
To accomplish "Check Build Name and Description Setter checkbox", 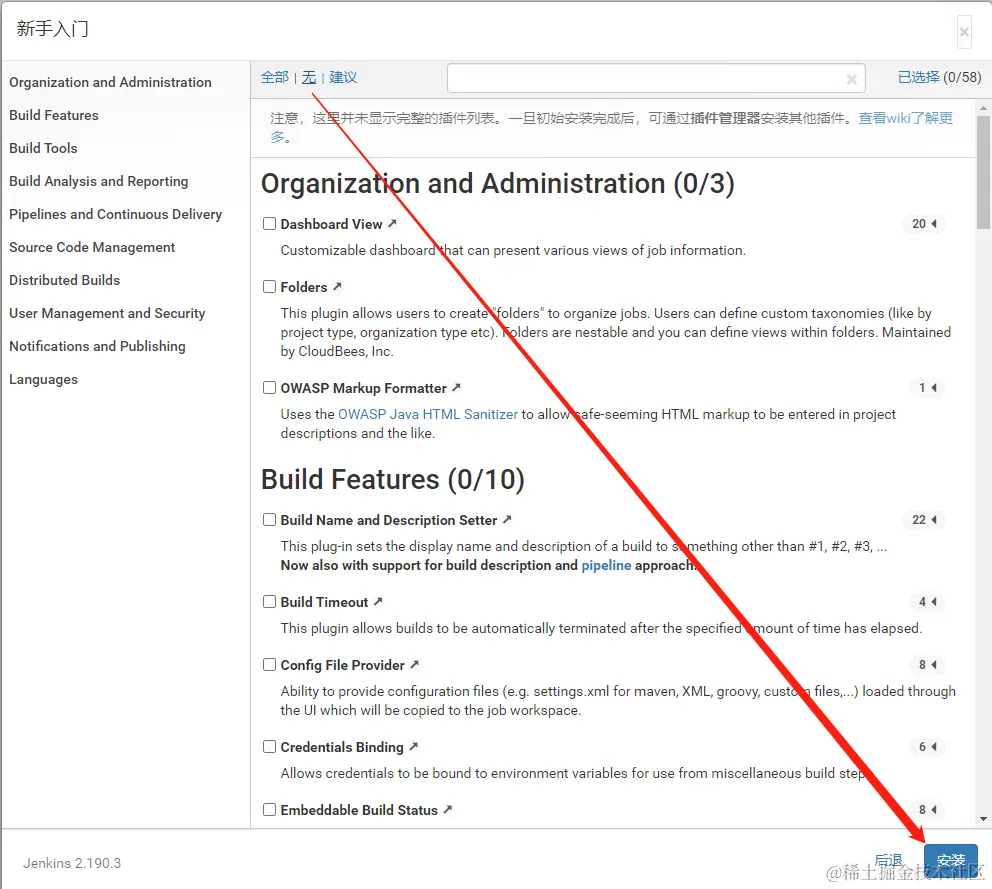I will (x=270, y=519).
